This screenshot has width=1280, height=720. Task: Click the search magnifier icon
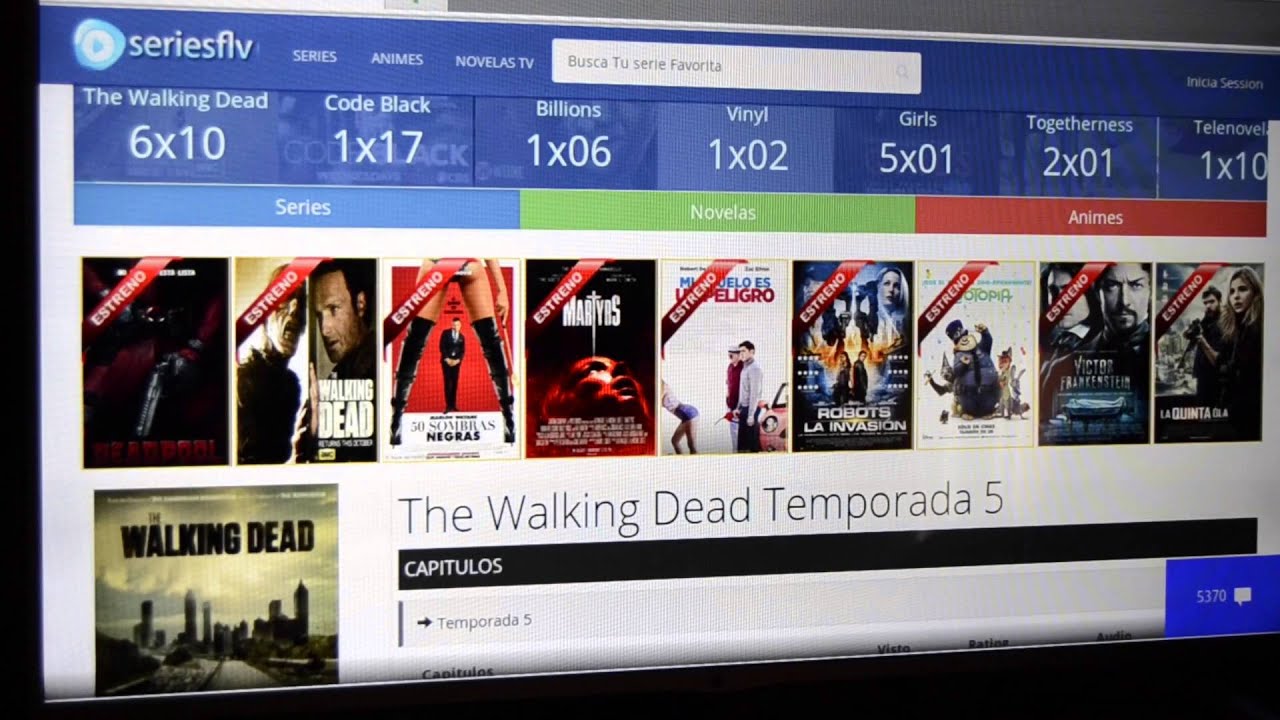coord(902,71)
